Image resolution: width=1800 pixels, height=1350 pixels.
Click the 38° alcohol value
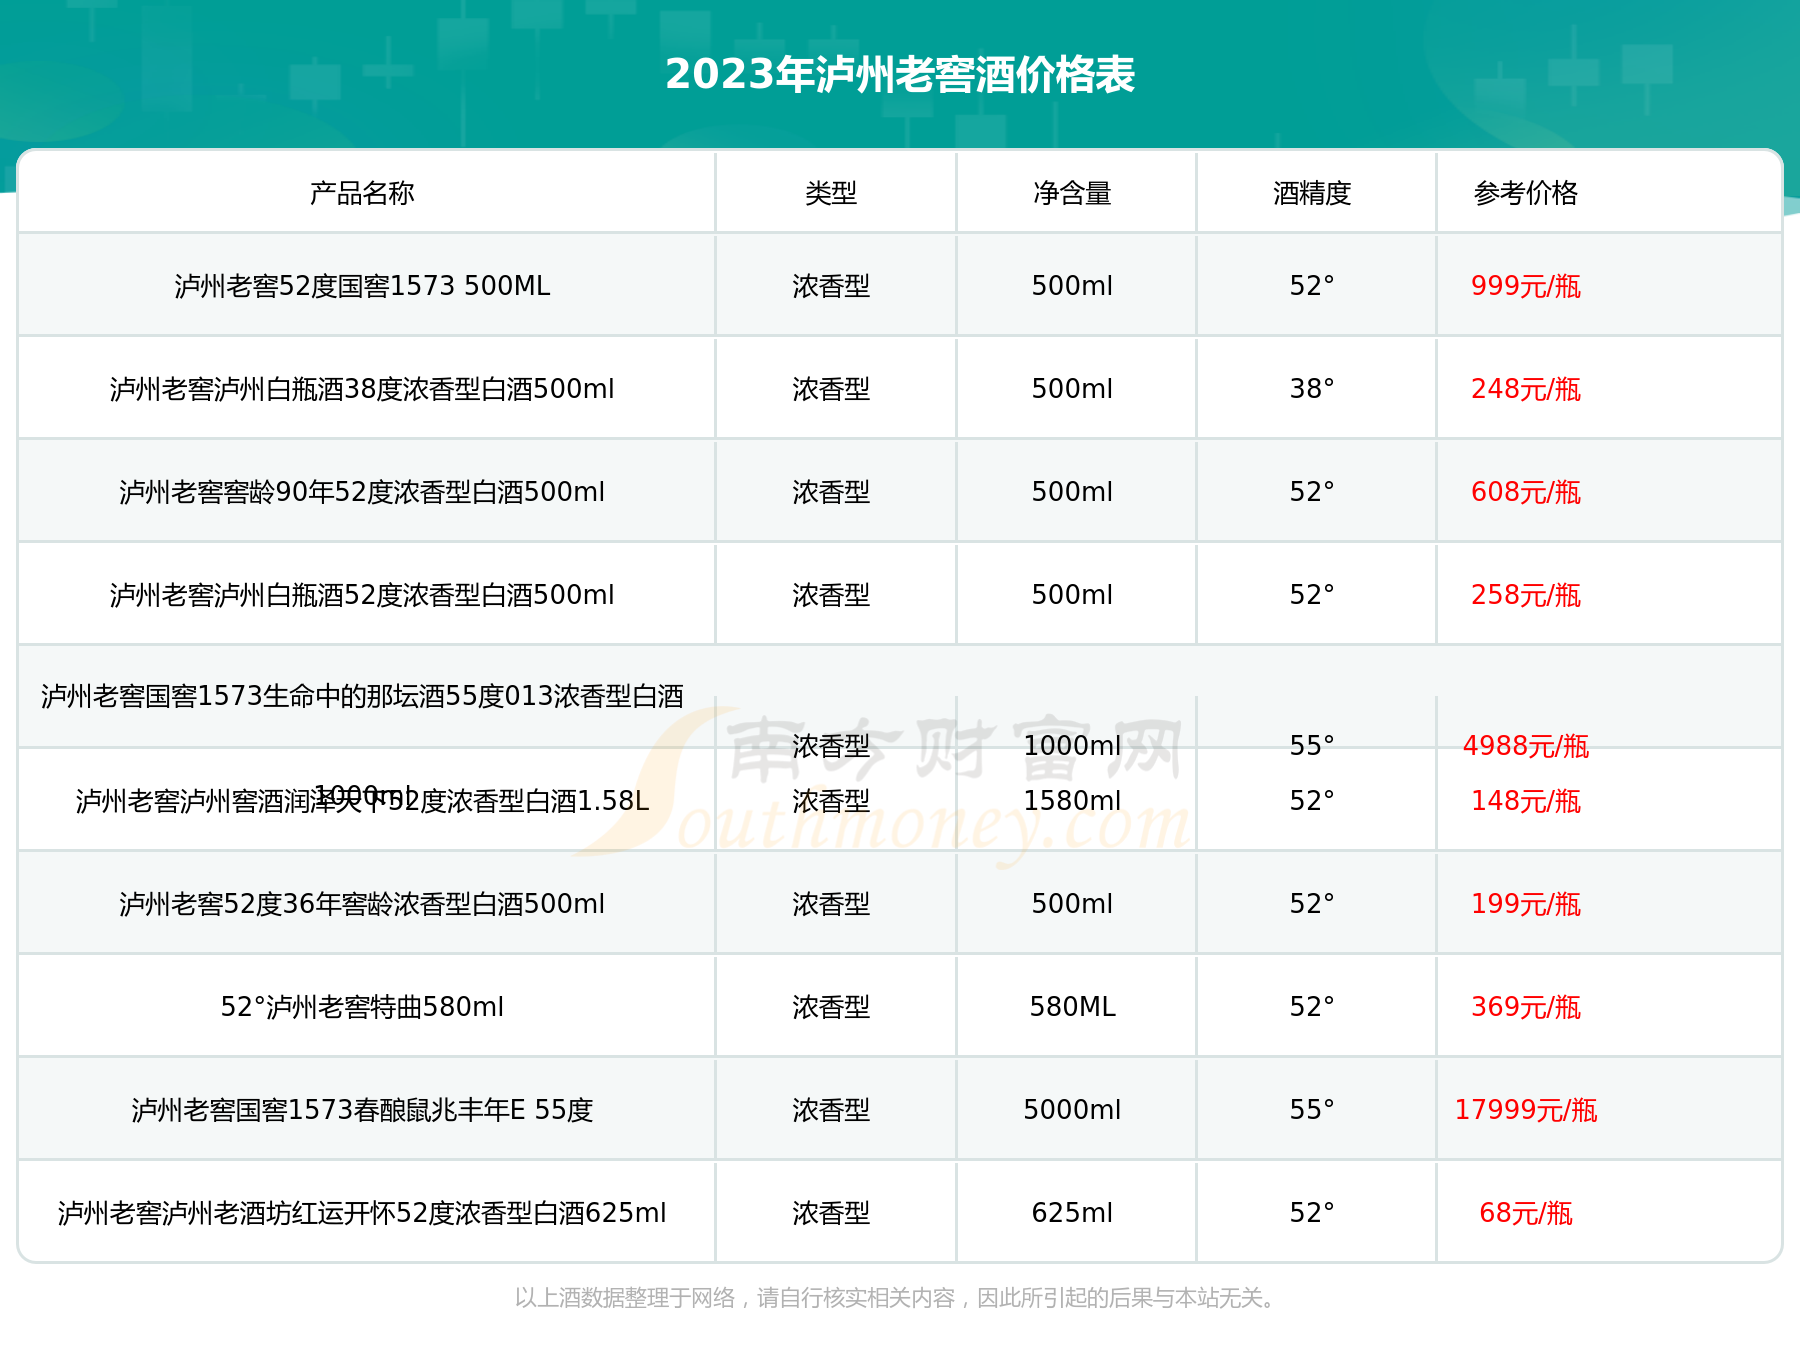(1312, 389)
